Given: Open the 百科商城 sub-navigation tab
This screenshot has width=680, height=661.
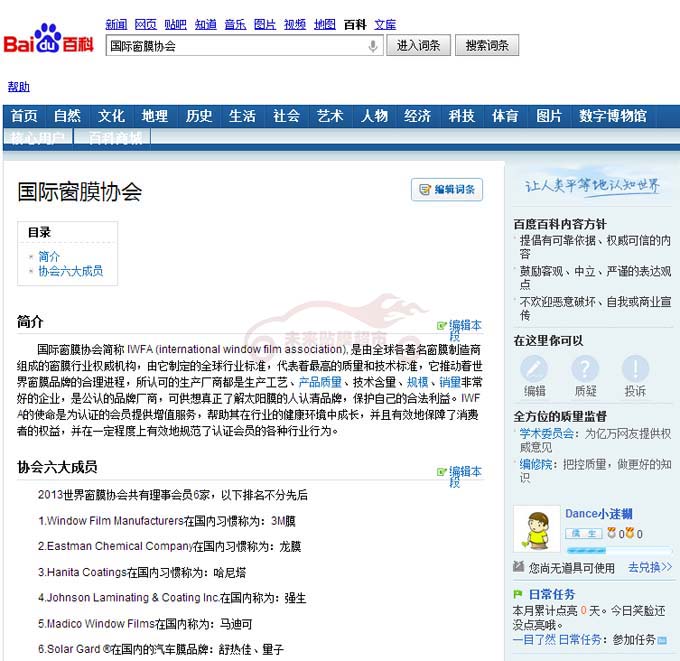Looking at the screenshot, I should [115, 138].
